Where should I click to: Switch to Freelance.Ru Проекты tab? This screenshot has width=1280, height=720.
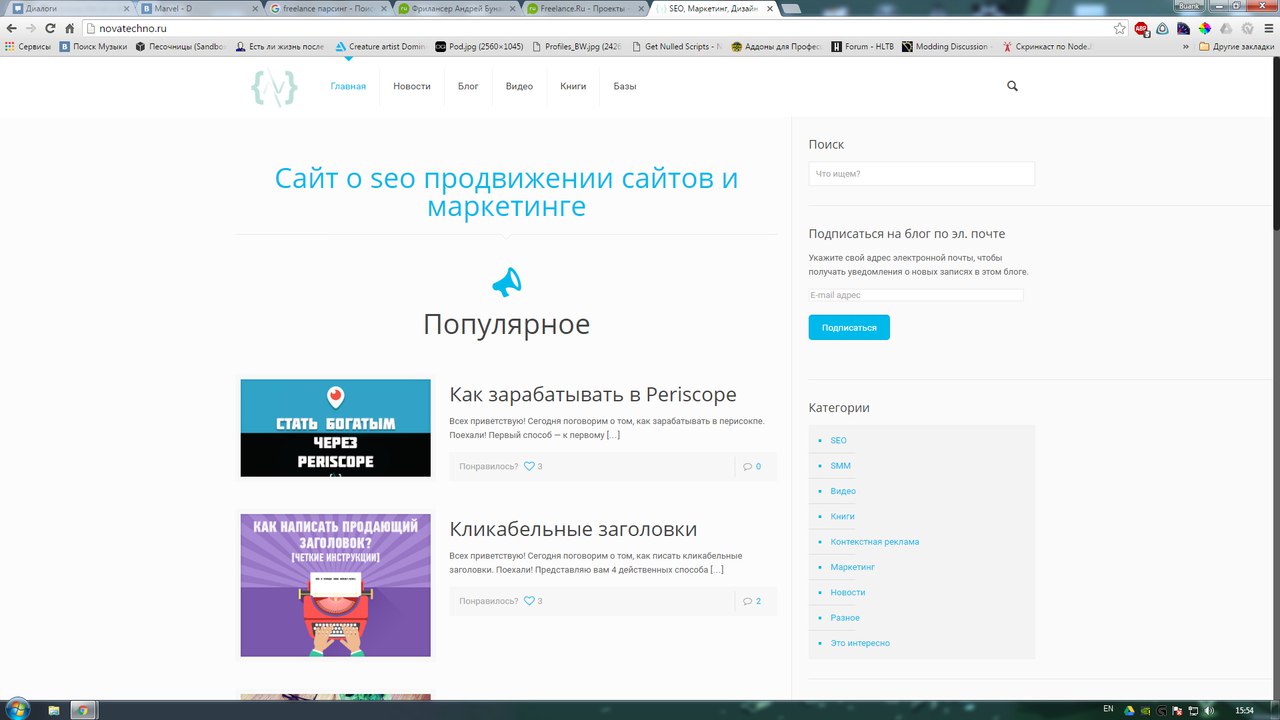(x=585, y=8)
